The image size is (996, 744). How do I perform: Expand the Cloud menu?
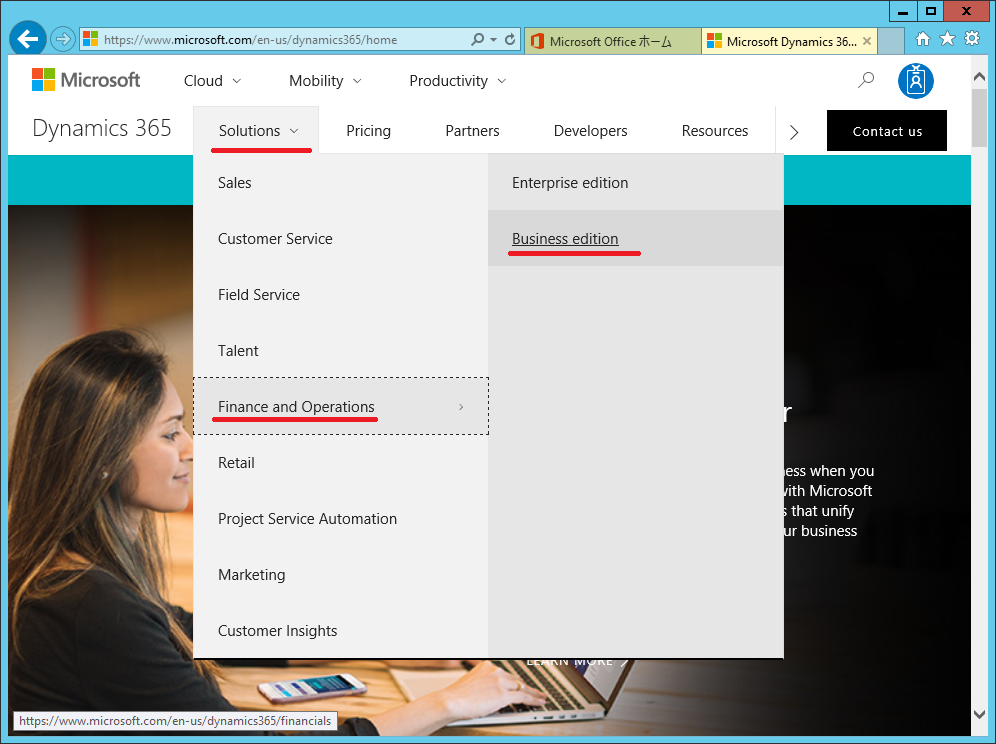(x=212, y=81)
